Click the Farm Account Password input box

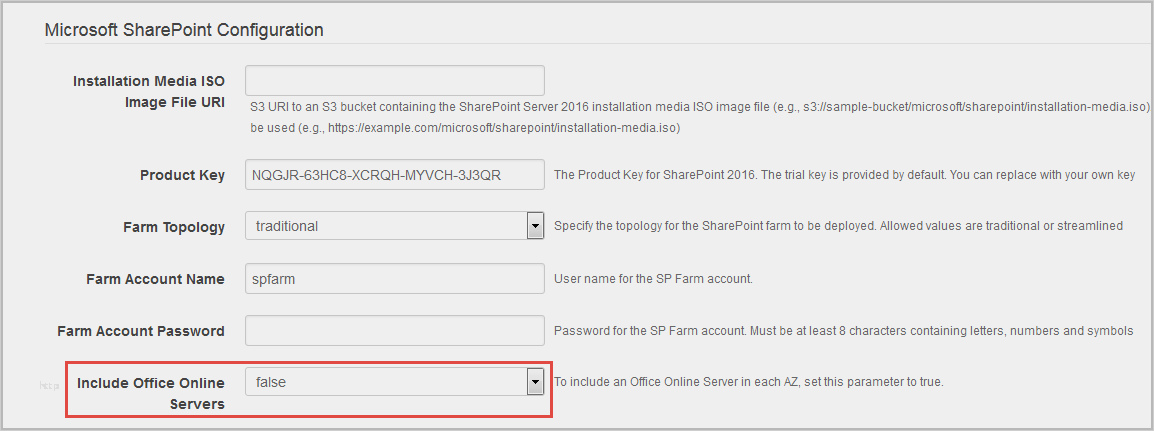(x=394, y=330)
